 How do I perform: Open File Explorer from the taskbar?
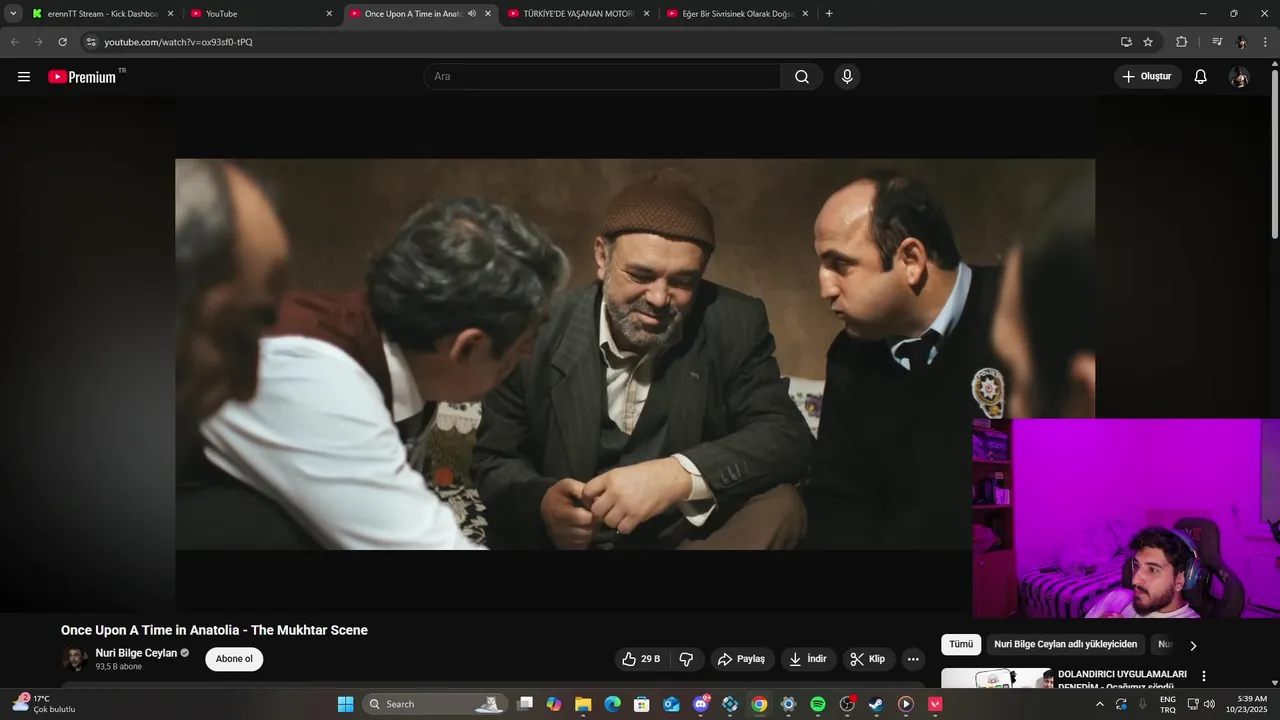tap(583, 704)
